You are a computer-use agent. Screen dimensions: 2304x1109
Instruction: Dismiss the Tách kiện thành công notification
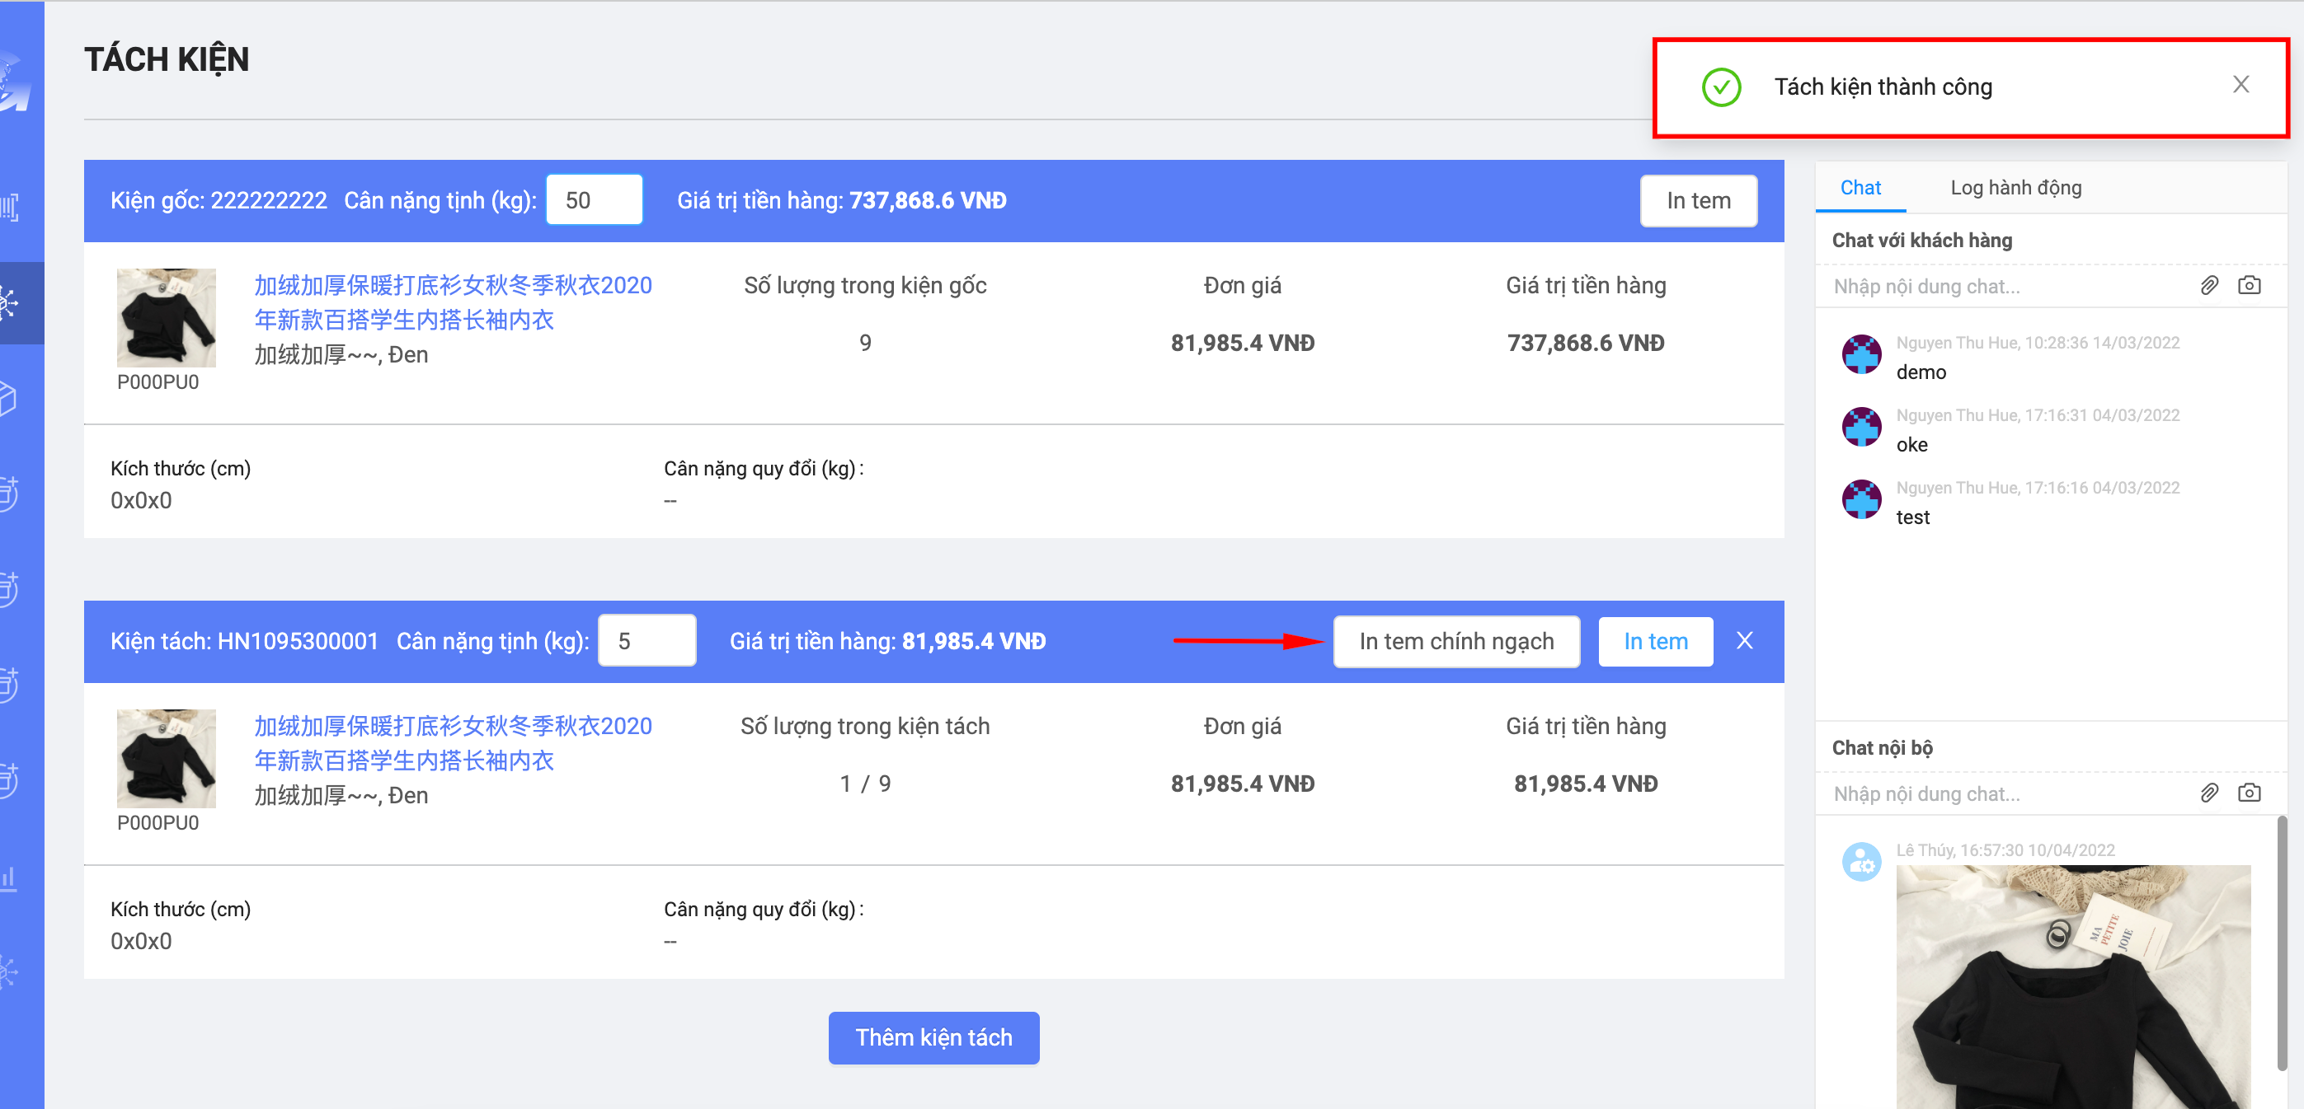tap(2241, 85)
